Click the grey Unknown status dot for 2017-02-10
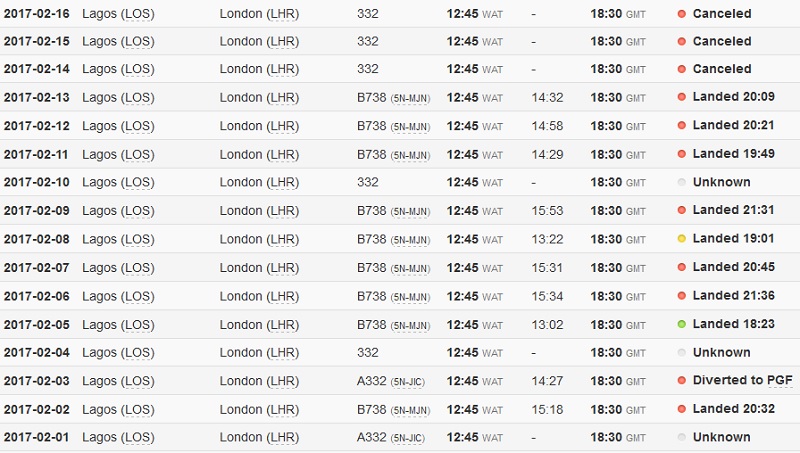Image resolution: width=800 pixels, height=453 pixels. [x=681, y=182]
